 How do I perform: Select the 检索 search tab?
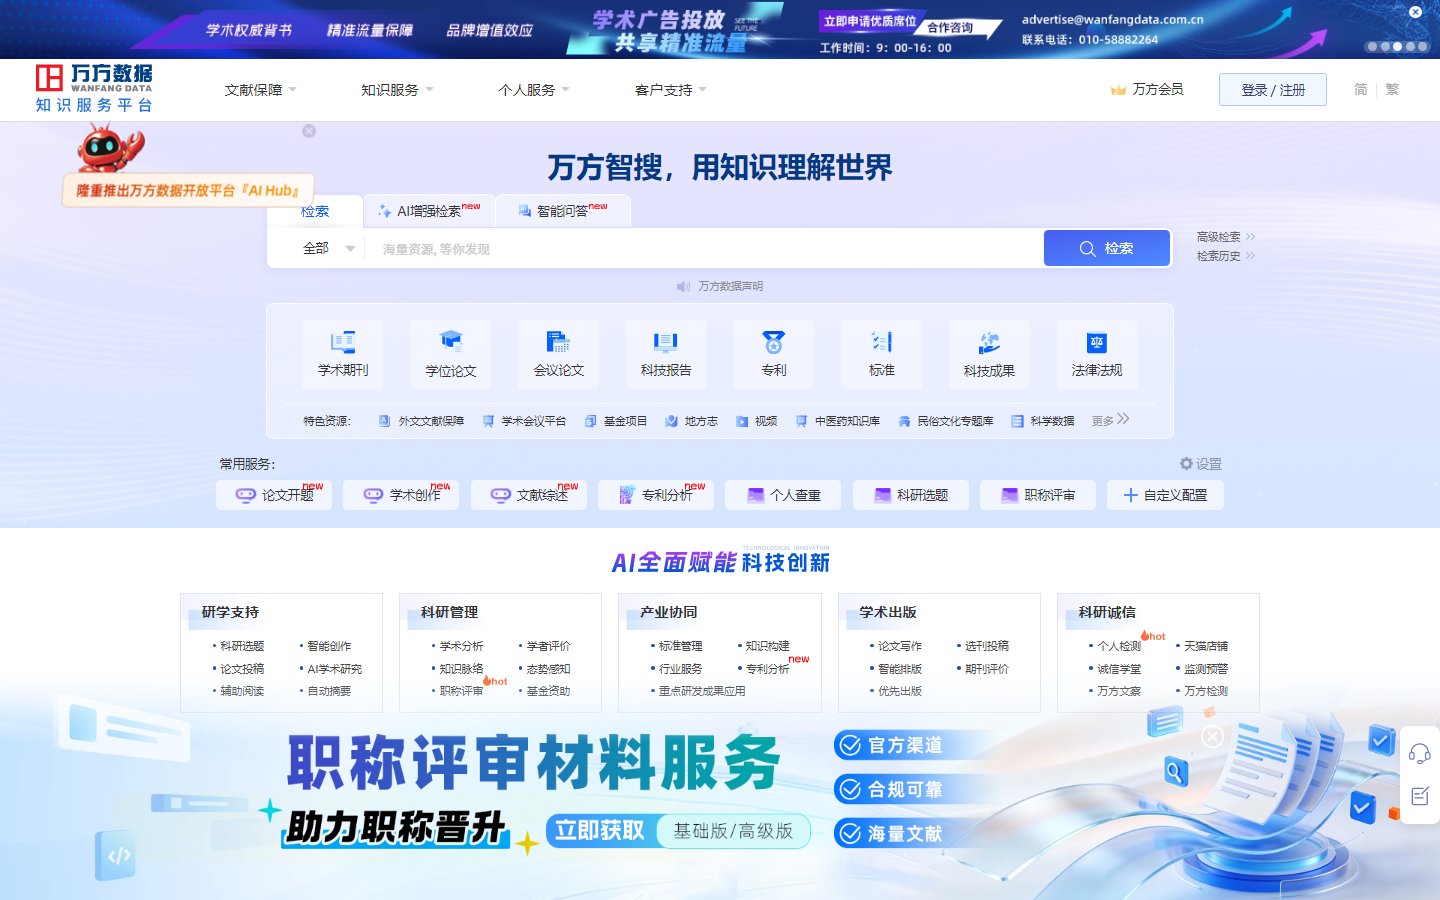coord(315,211)
